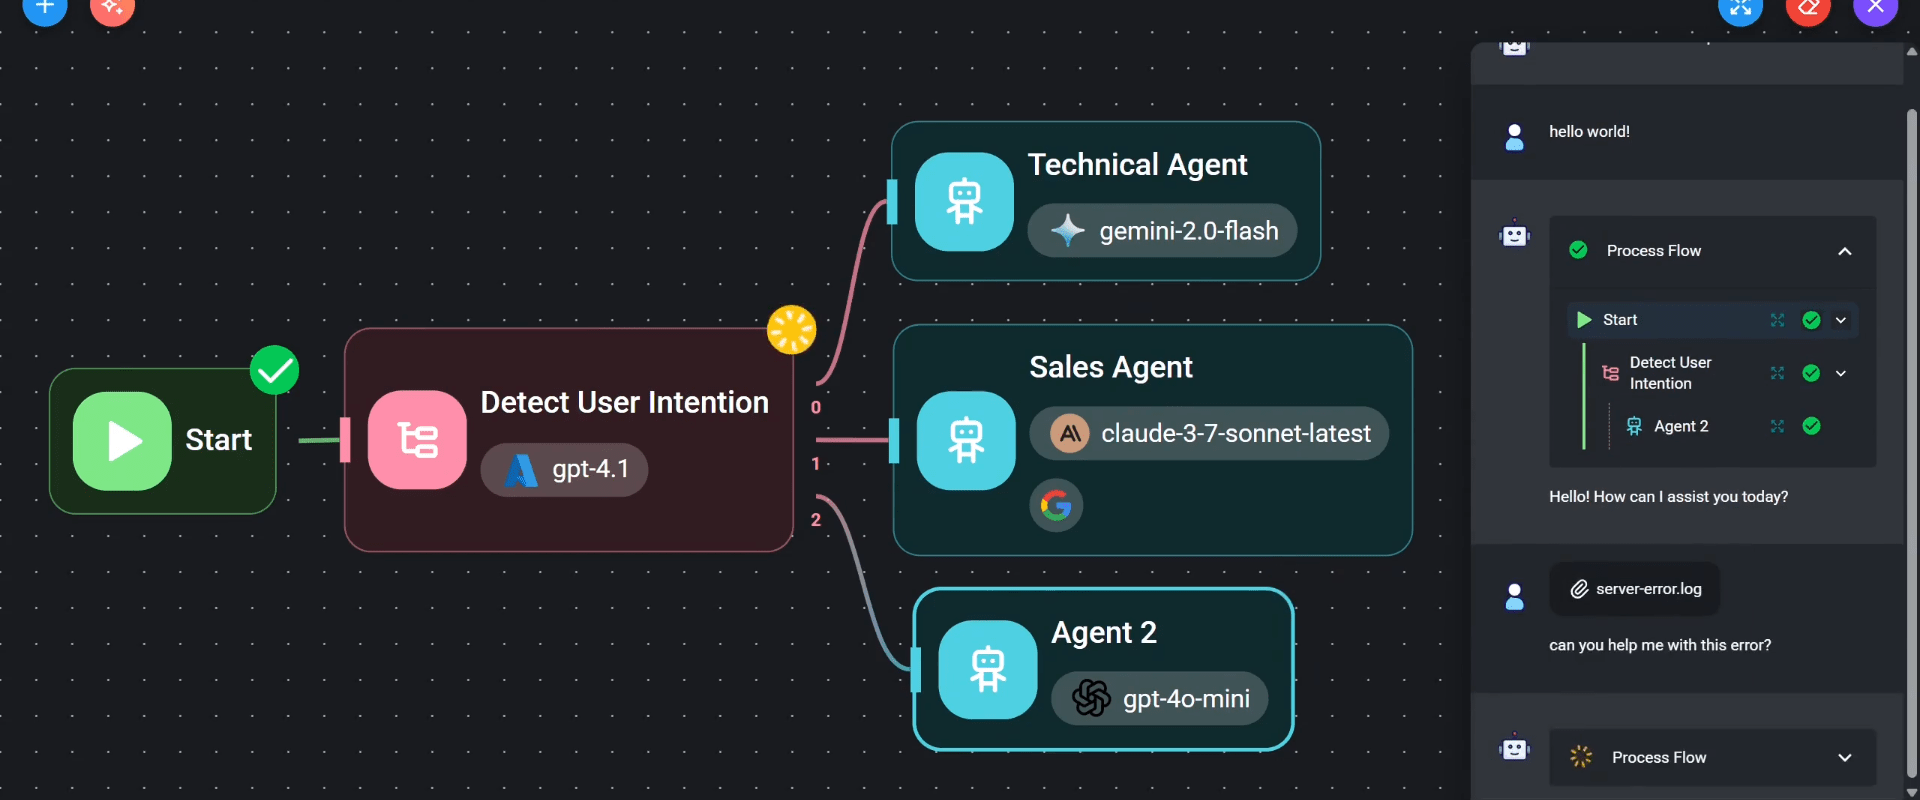
Task: Click the red sparkle generate button
Action: point(112,7)
